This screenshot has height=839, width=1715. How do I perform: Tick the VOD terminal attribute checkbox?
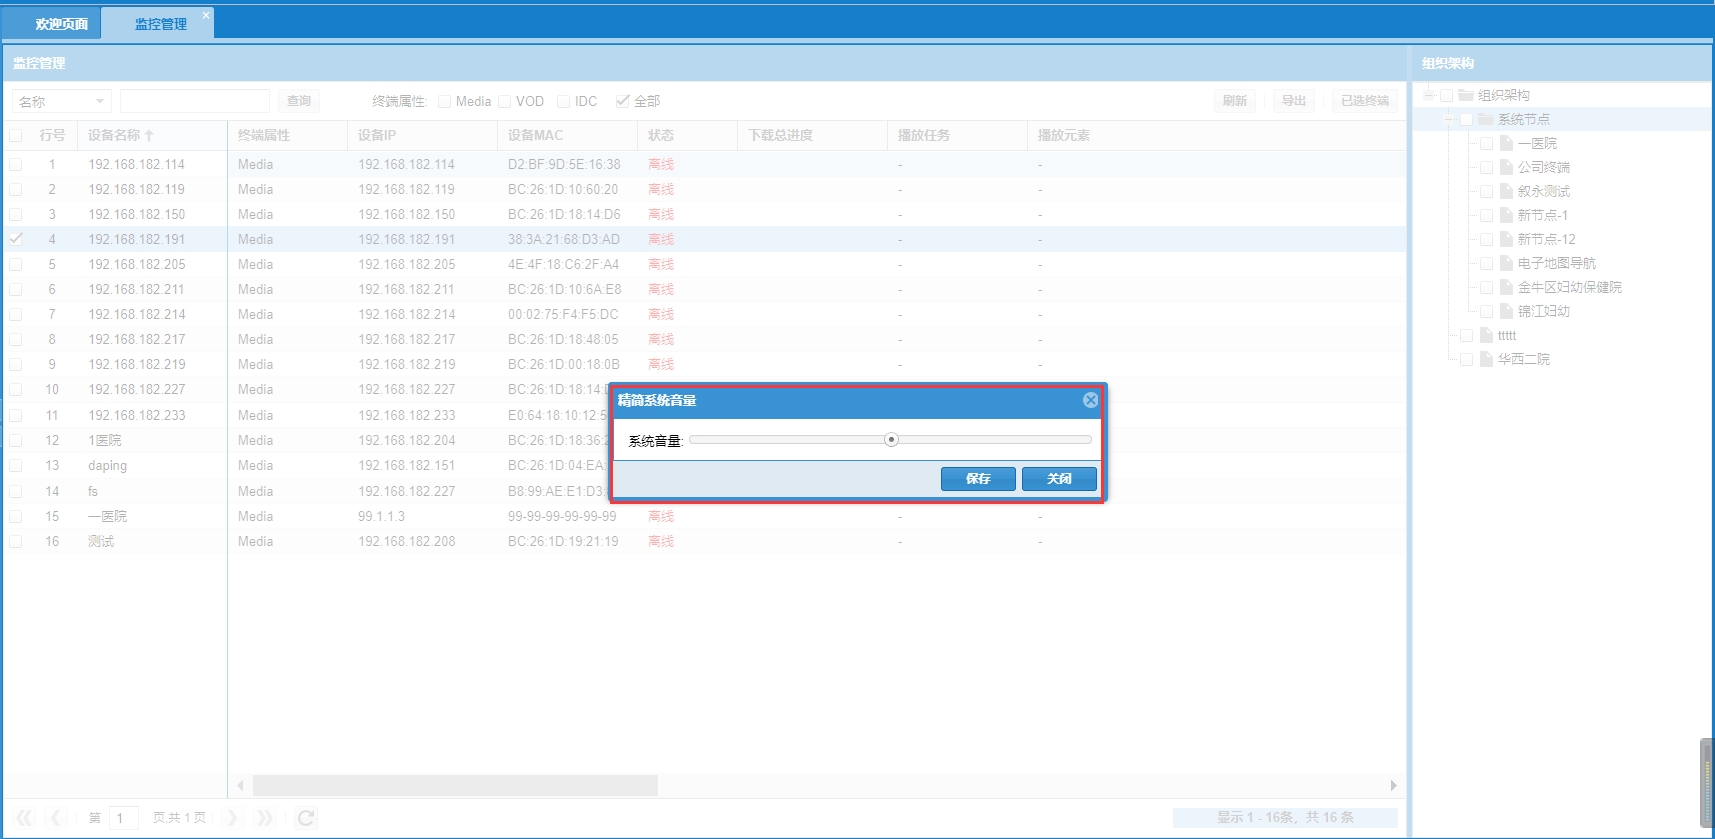505,101
